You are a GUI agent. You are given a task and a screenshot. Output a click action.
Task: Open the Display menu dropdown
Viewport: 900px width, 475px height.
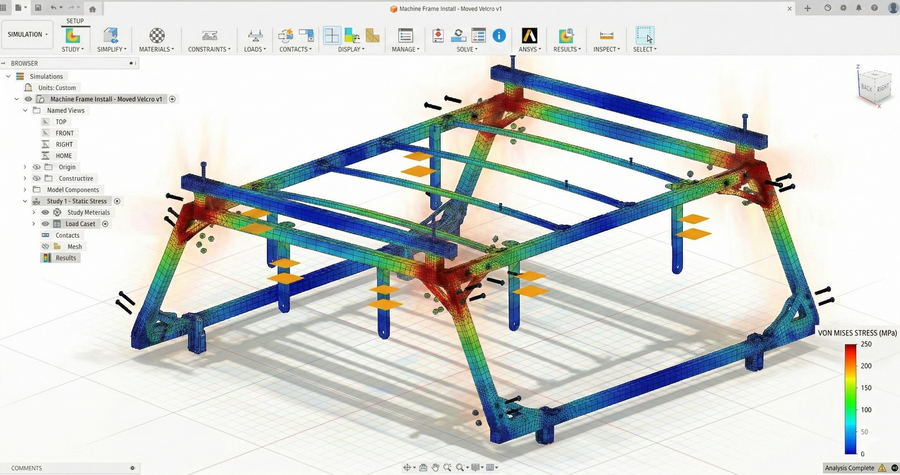(350, 49)
